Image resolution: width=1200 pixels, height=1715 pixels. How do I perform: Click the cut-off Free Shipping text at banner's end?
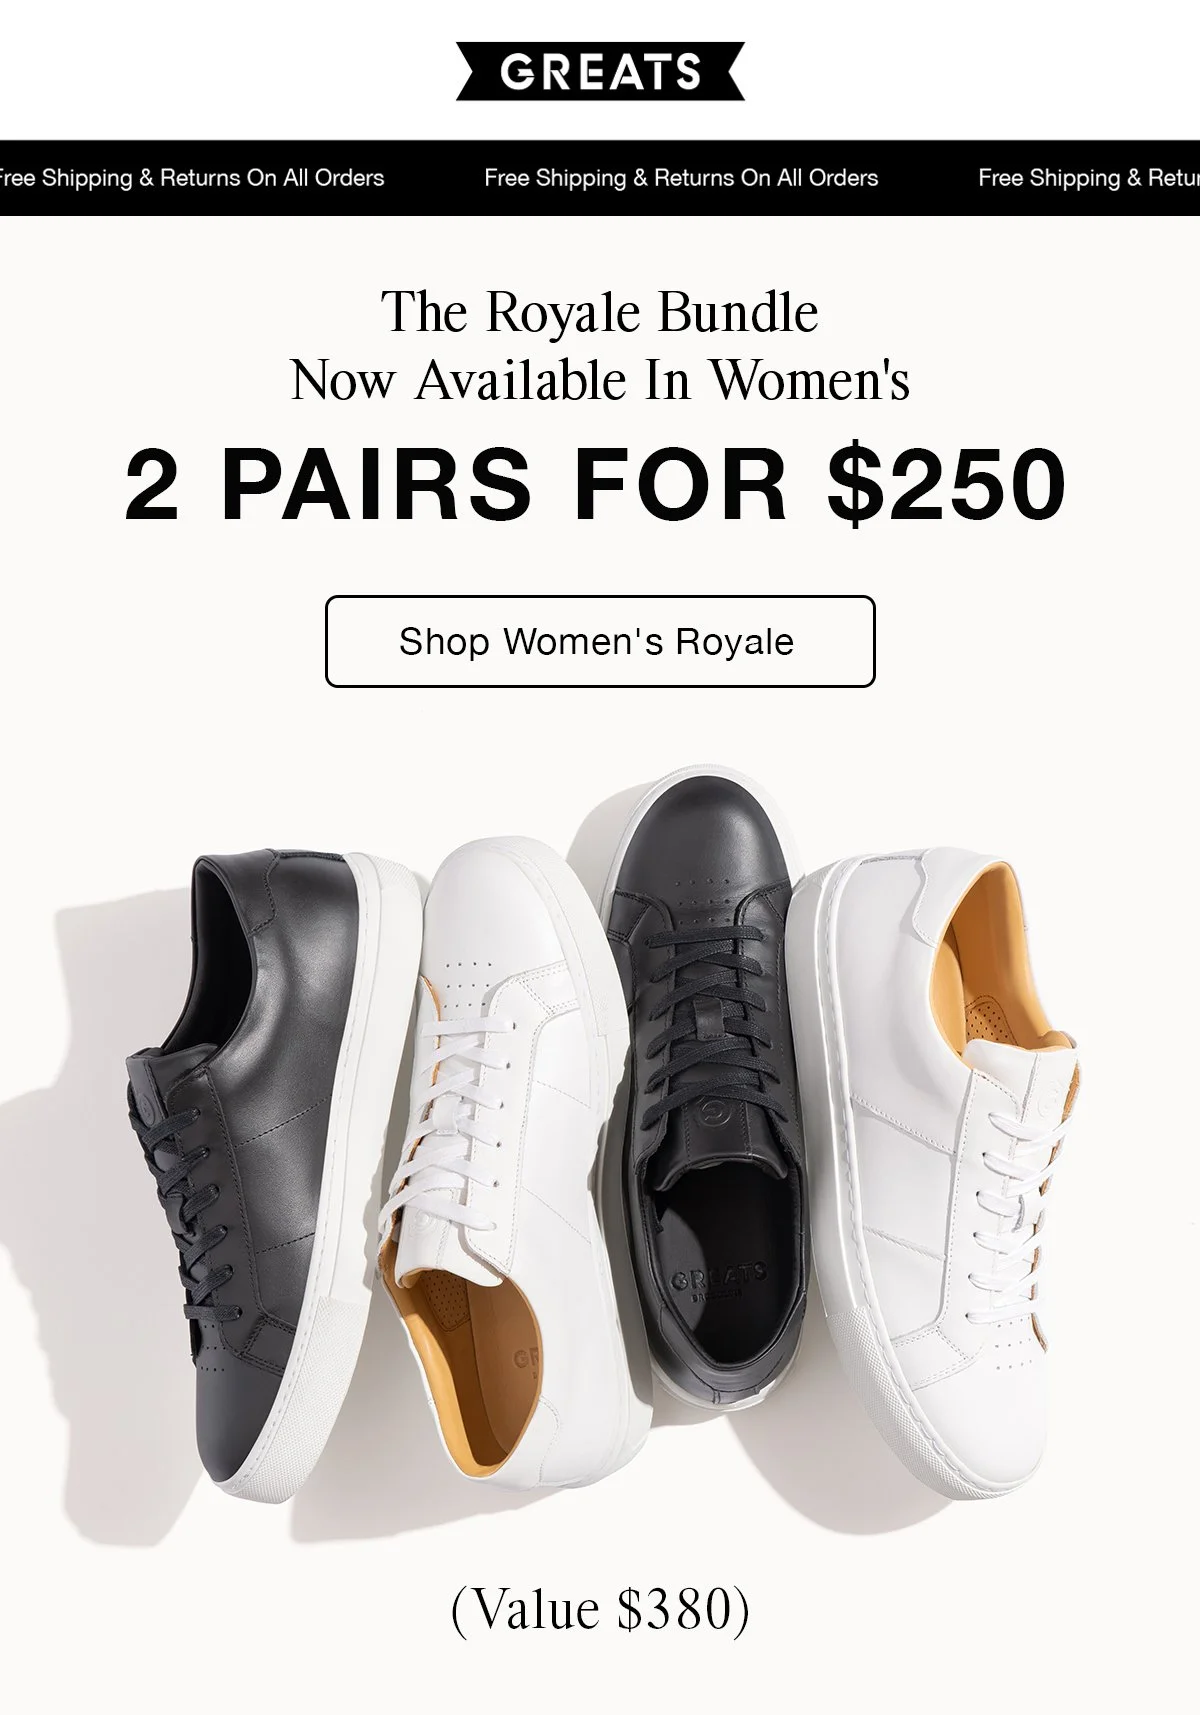pos(1088,178)
